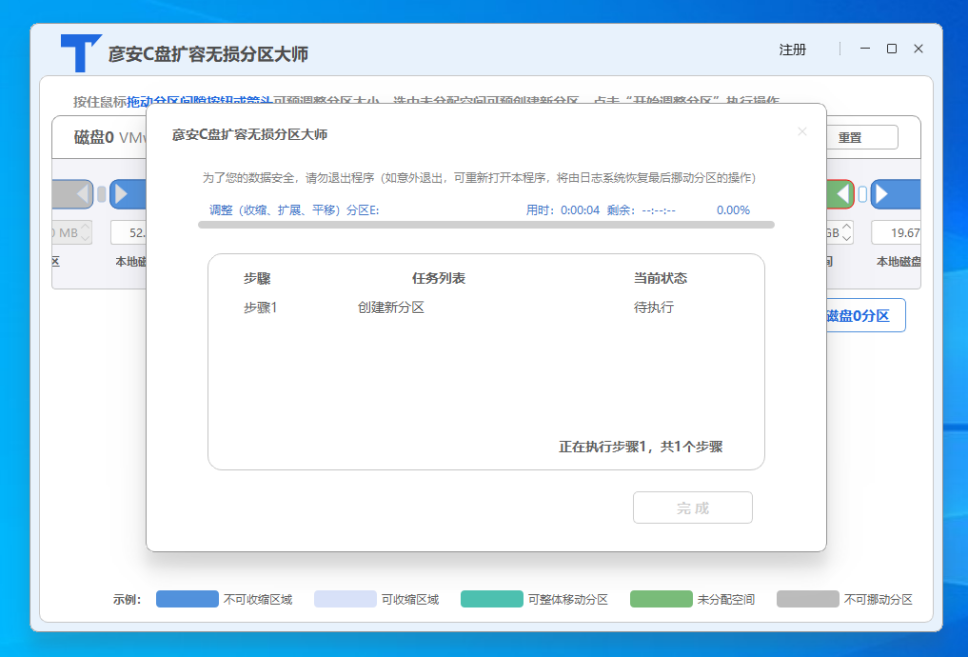Click the light lavender 可收缩区域 swatch

click(x=345, y=599)
